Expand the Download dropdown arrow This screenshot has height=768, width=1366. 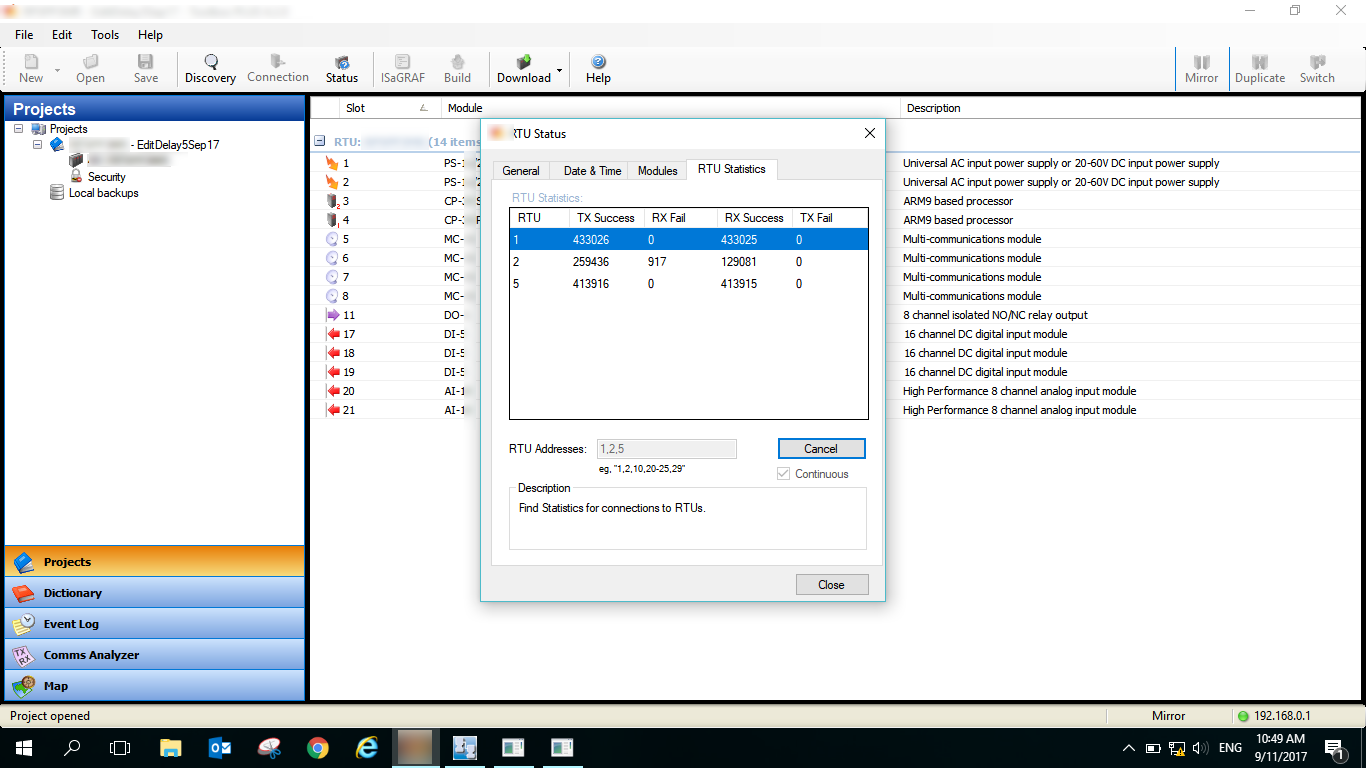(x=559, y=70)
